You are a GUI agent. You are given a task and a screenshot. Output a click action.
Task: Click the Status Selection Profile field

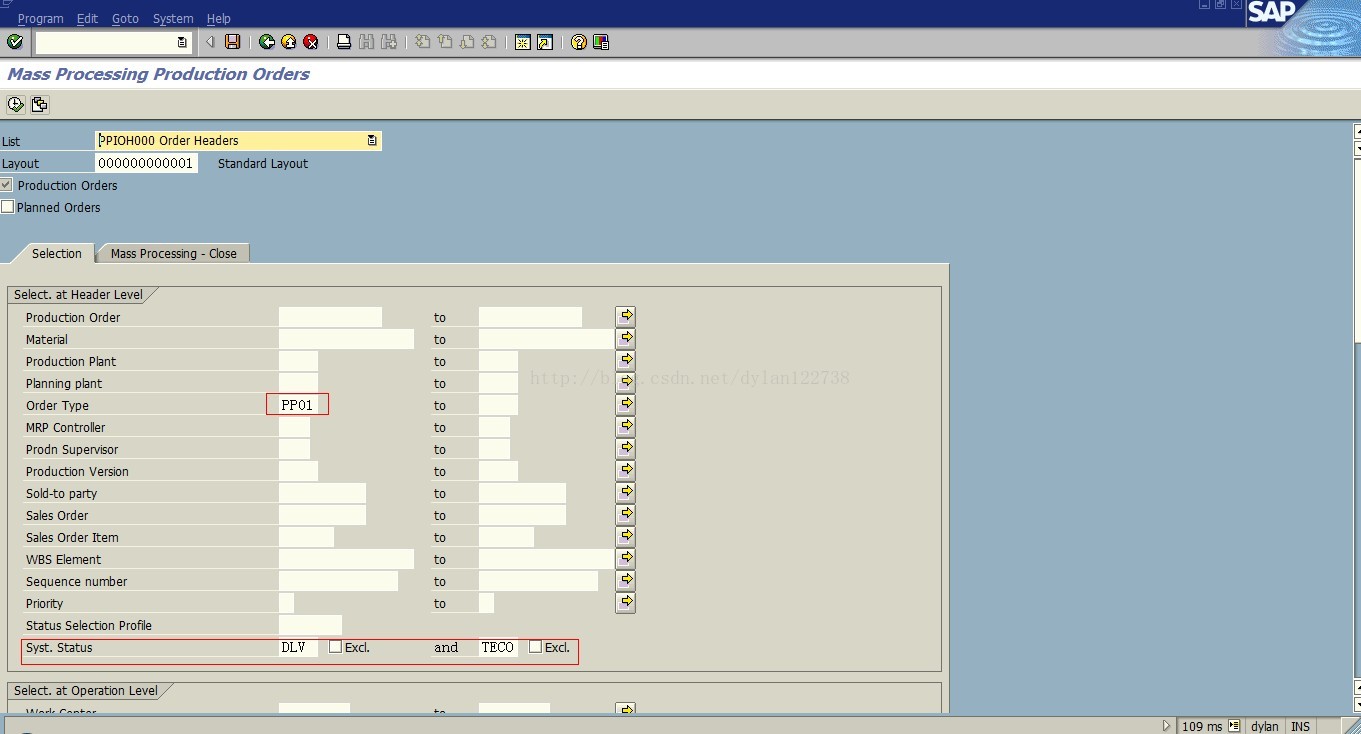point(310,625)
